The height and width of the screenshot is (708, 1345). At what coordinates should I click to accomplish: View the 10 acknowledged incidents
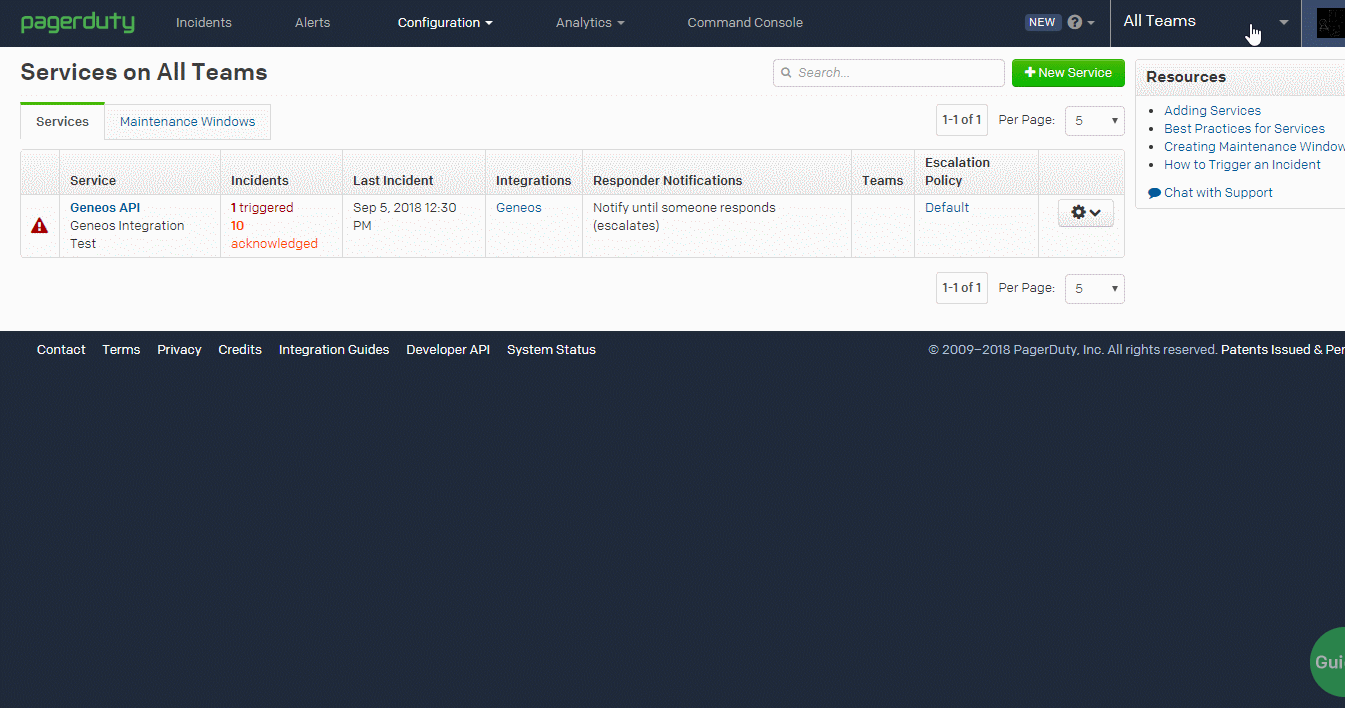274,235
